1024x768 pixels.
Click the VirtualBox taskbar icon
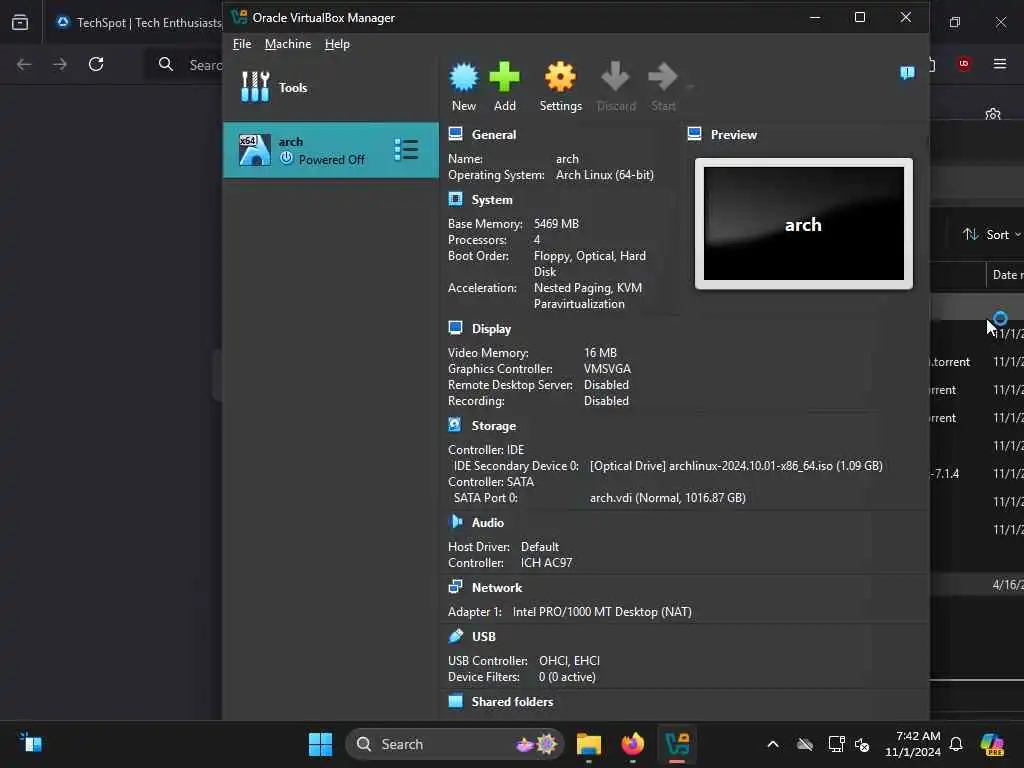click(x=677, y=744)
